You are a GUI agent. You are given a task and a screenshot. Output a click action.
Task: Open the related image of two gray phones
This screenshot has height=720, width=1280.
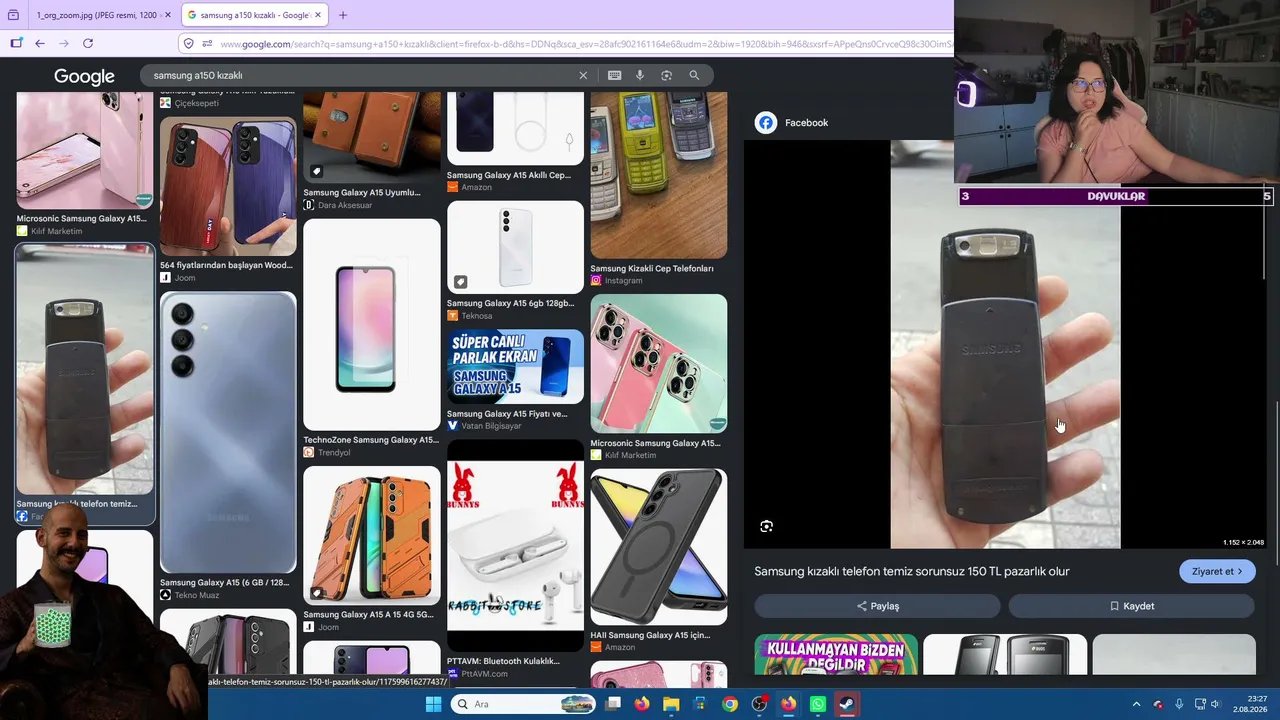1005,655
